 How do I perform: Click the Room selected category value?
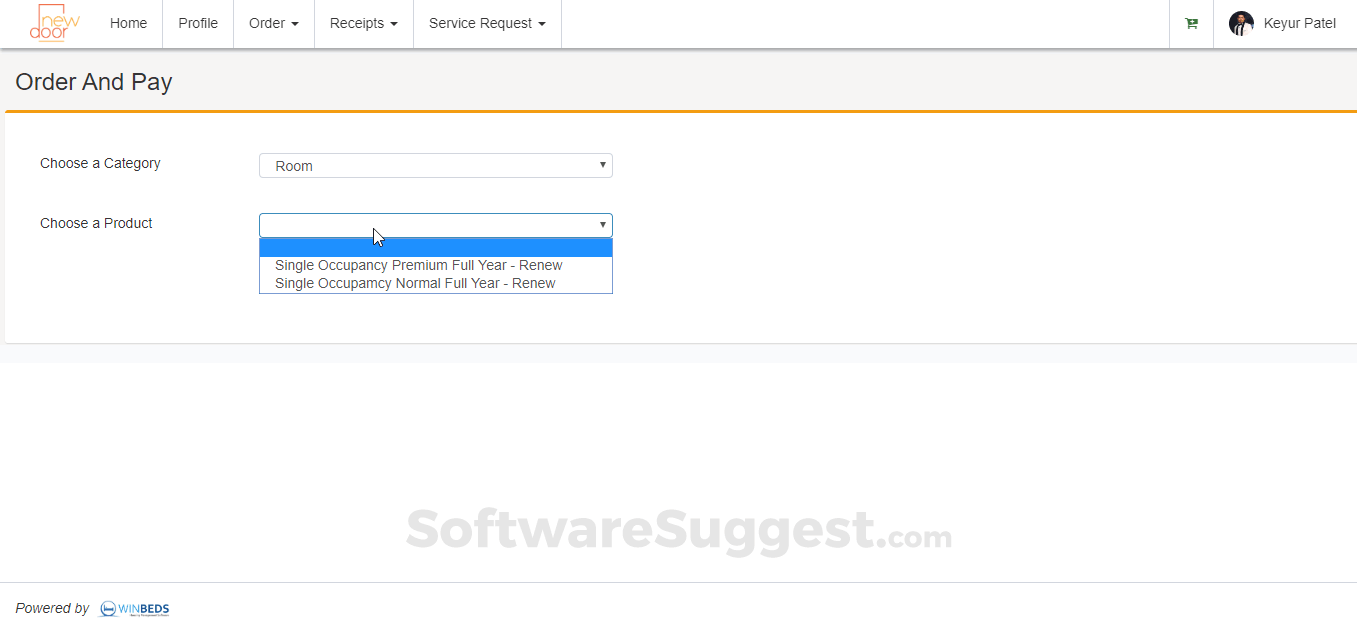293,165
